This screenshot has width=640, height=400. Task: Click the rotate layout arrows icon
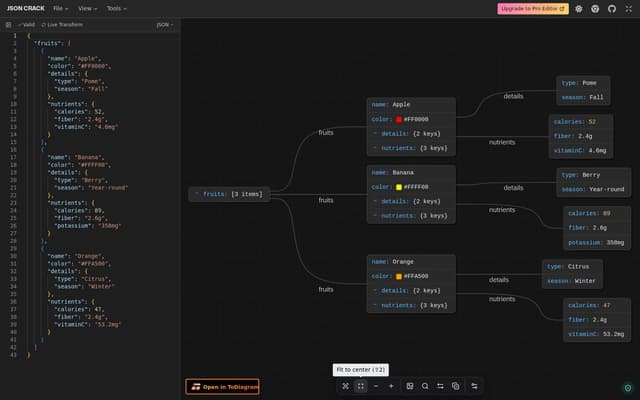[x=440, y=386]
